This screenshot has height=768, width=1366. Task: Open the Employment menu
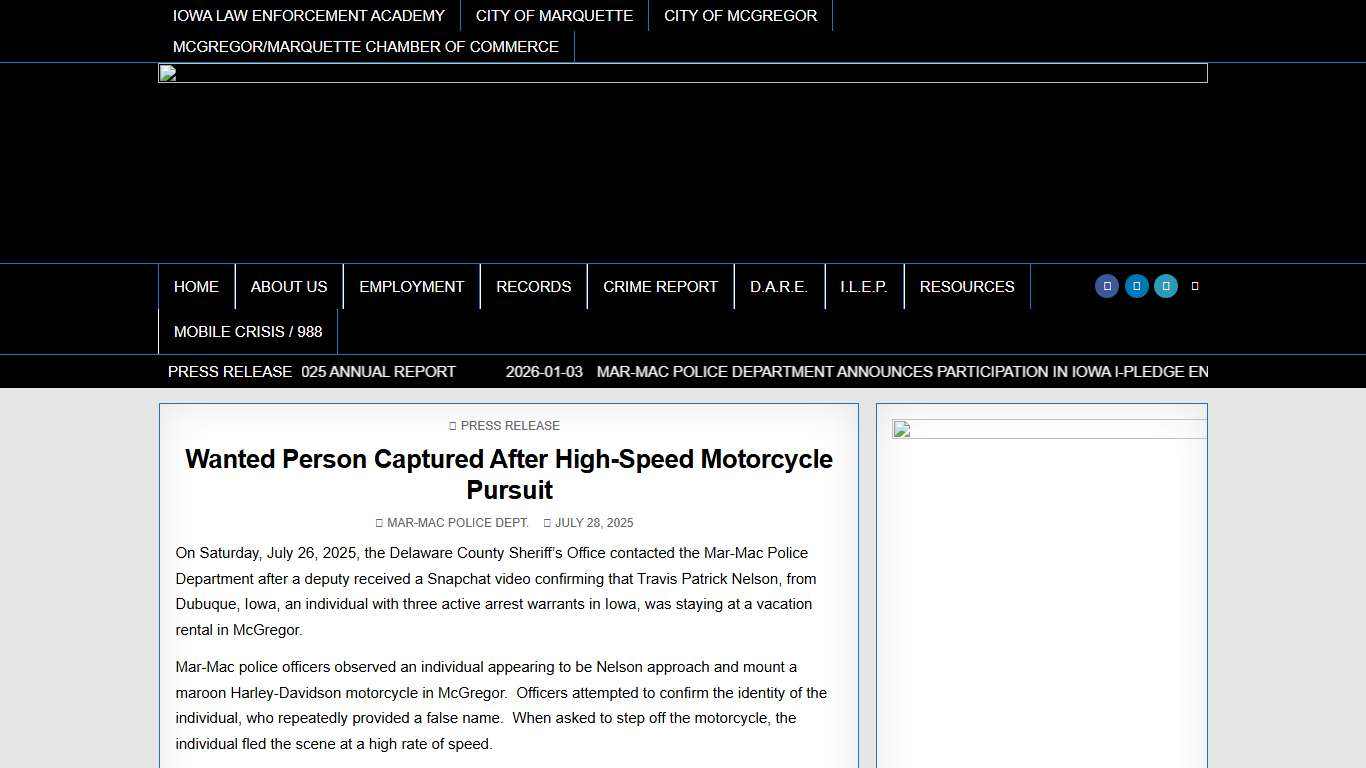(411, 287)
